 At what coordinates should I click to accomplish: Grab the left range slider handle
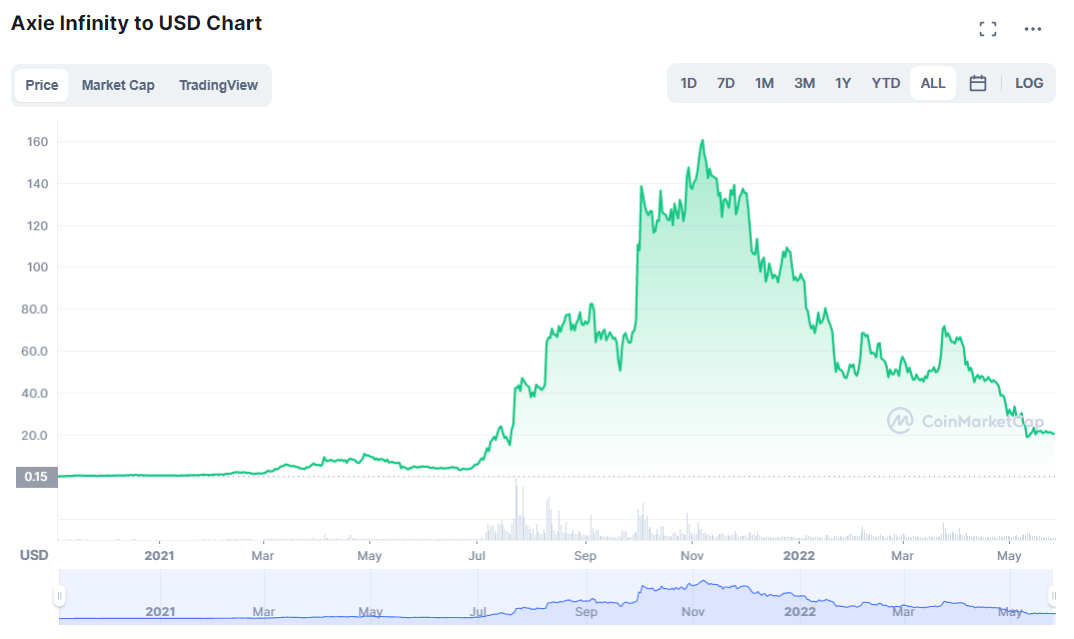point(60,596)
